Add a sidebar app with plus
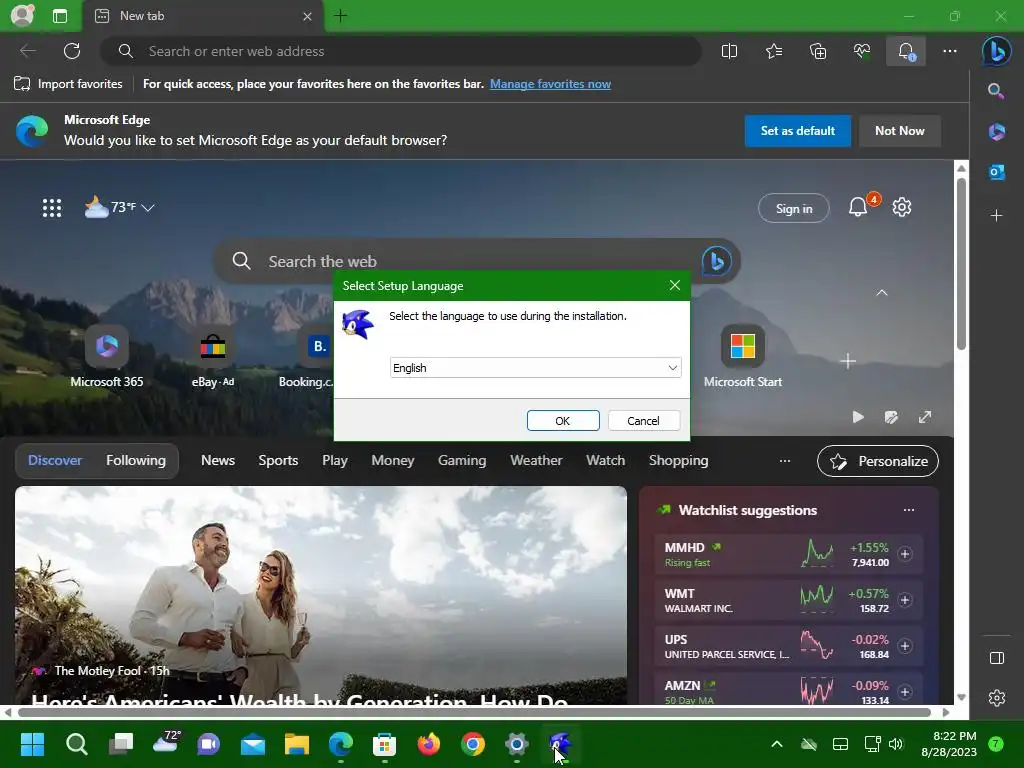Image resolution: width=1024 pixels, height=768 pixels. (997, 216)
